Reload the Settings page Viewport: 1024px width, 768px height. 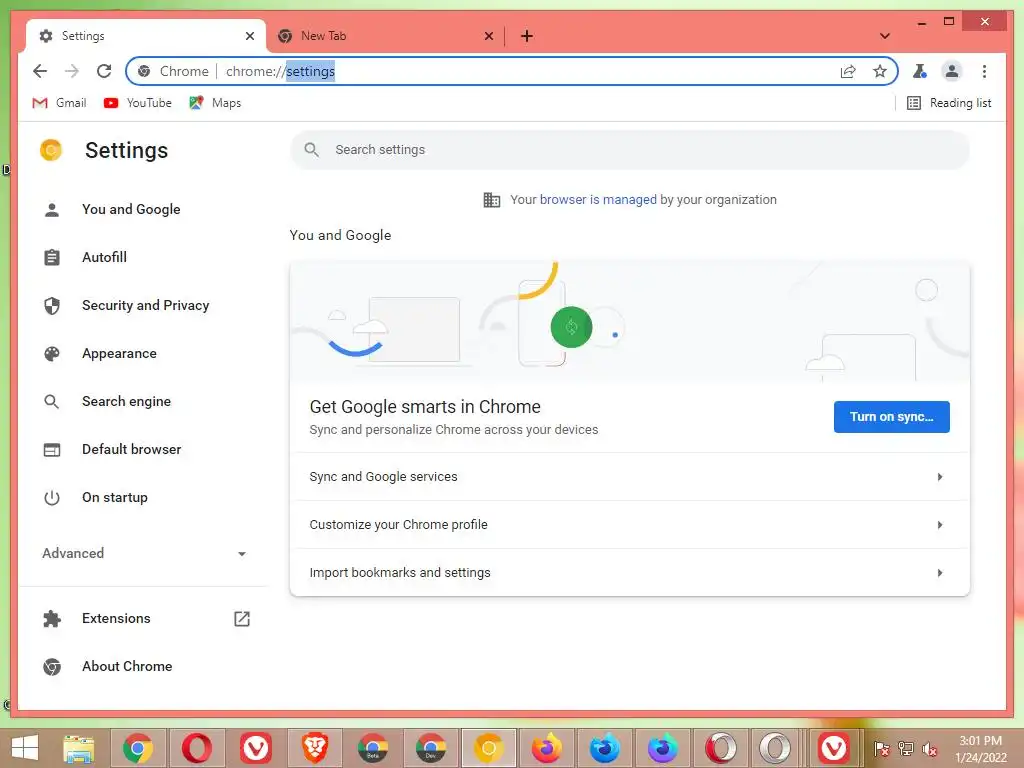[104, 71]
